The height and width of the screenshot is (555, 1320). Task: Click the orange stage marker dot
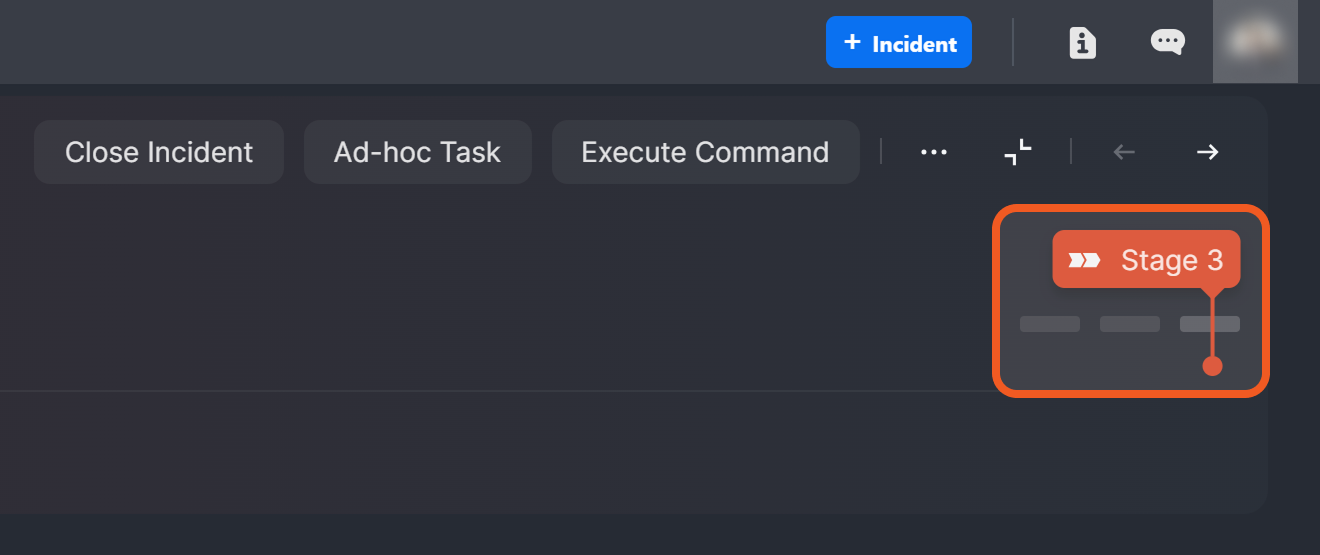1212,366
